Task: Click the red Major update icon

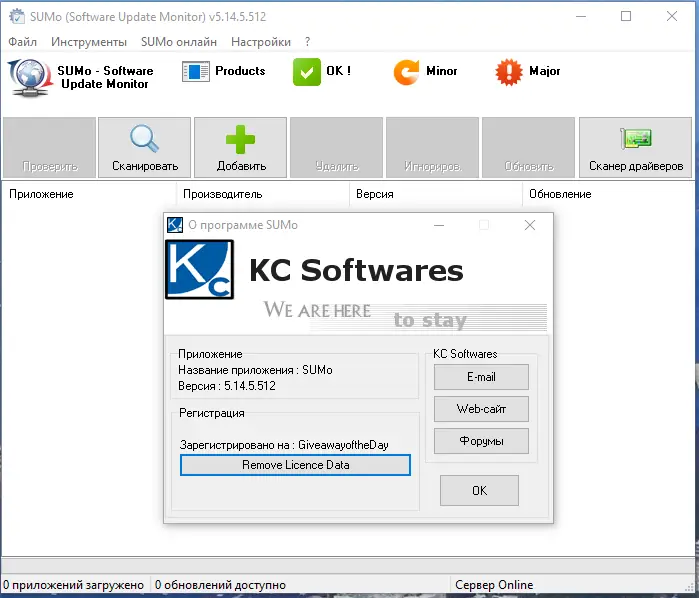Action: coord(509,72)
